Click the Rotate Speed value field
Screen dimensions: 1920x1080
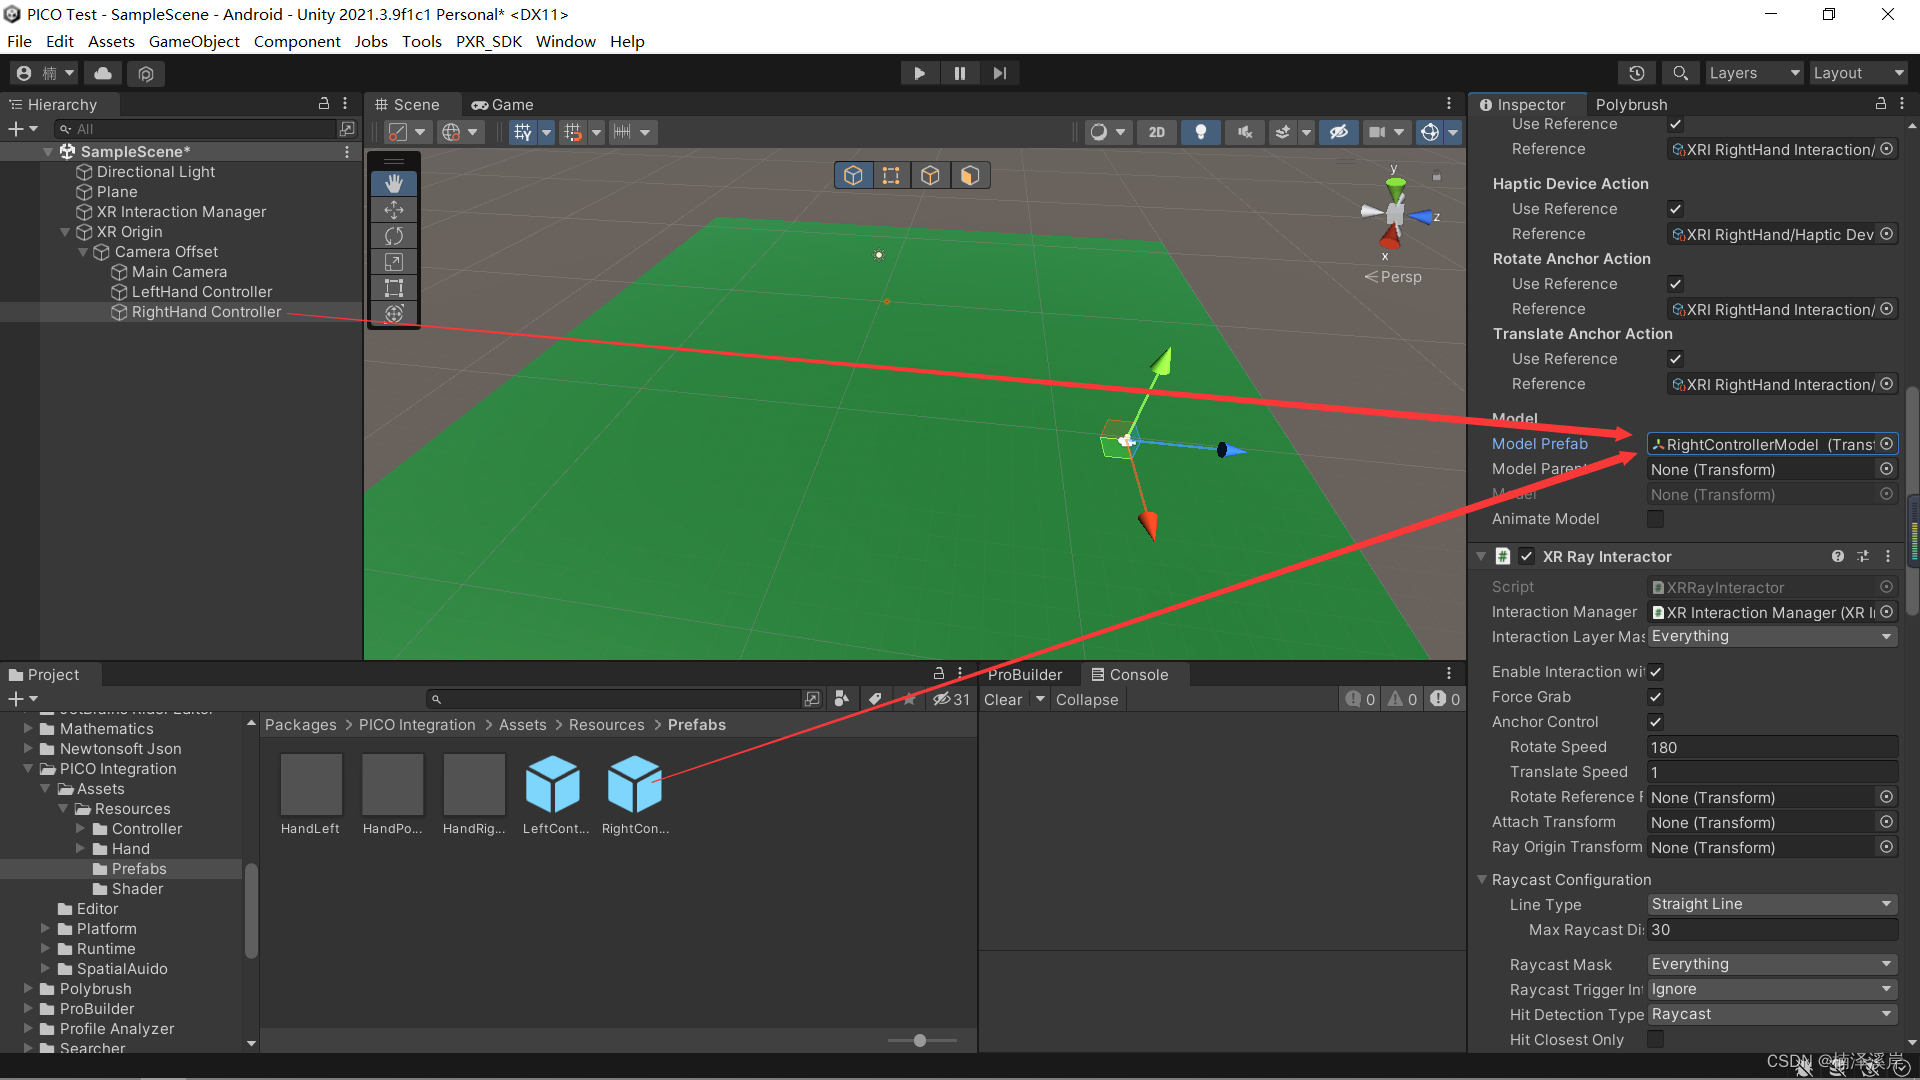(x=1772, y=747)
